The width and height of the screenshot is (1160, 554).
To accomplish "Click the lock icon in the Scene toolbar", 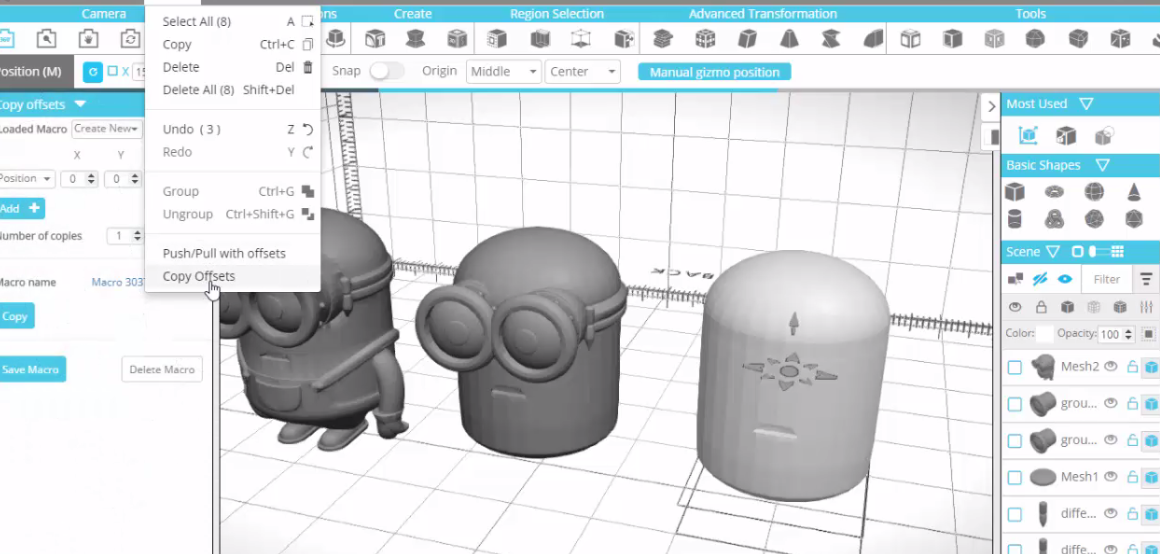I will [x=1041, y=306].
